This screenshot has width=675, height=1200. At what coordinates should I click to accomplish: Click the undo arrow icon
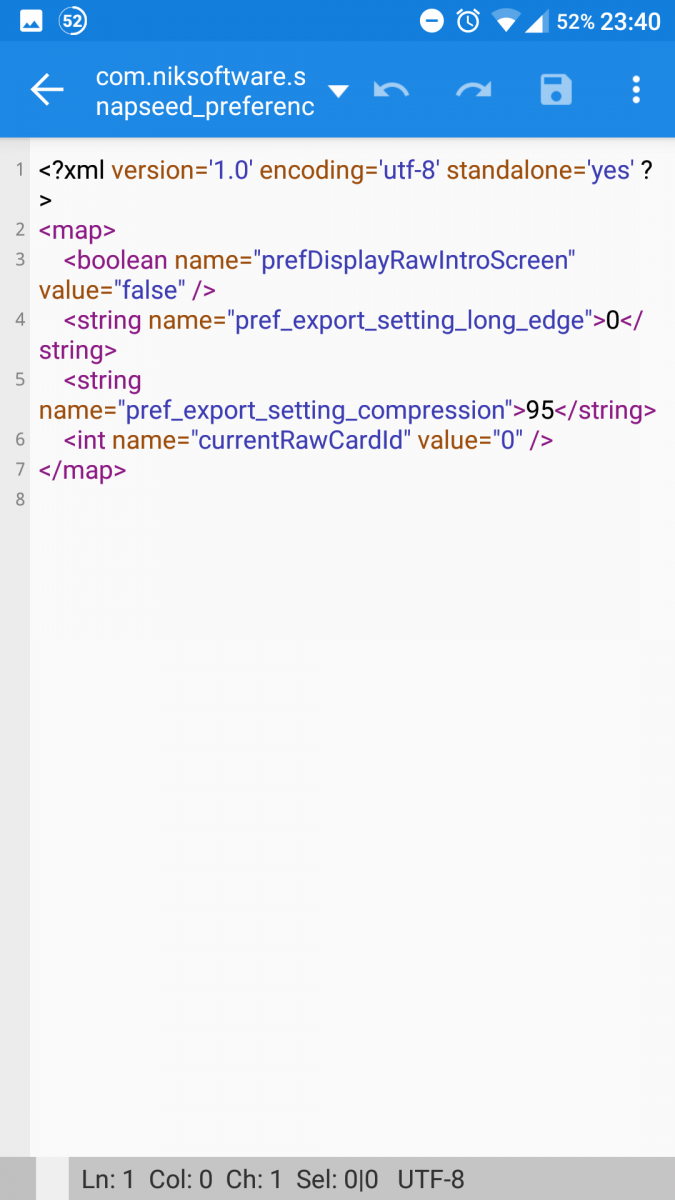pyautogui.click(x=391, y=90)
